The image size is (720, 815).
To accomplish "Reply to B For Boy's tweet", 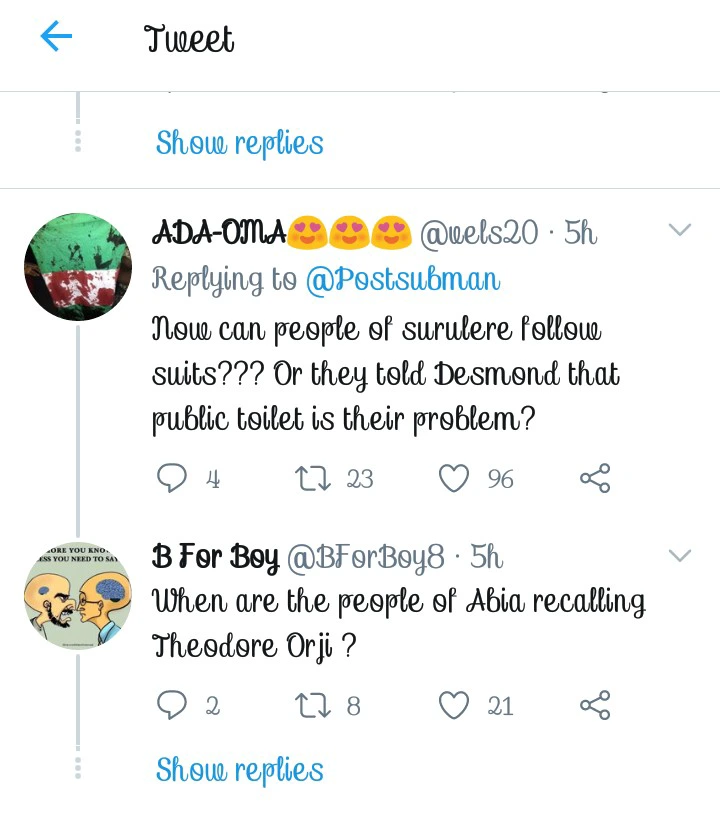I will tap(173, 706).
